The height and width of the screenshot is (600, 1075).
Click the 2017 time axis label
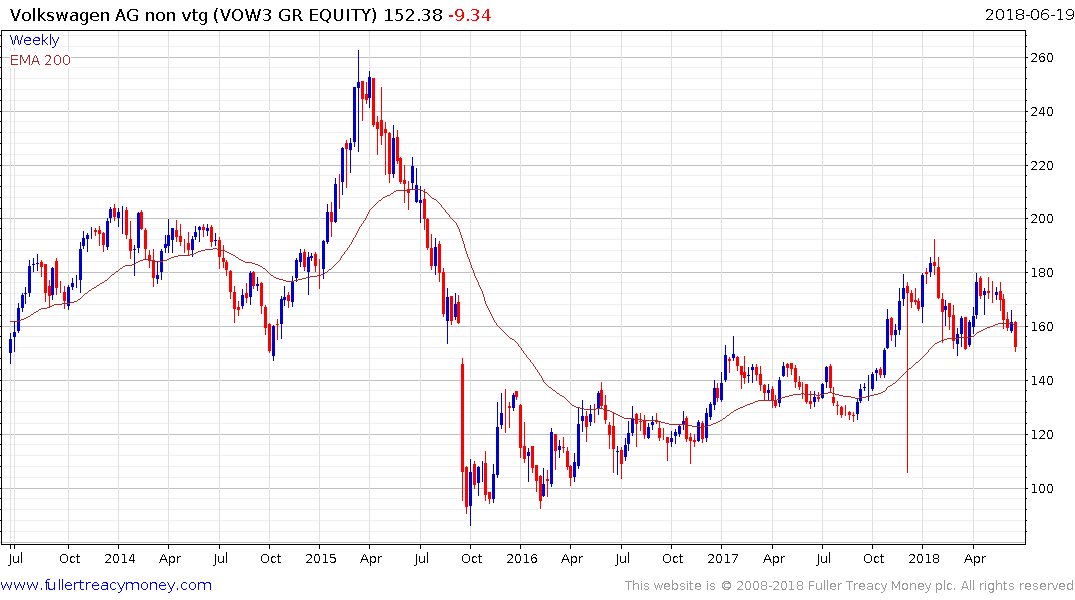point(723,558)
